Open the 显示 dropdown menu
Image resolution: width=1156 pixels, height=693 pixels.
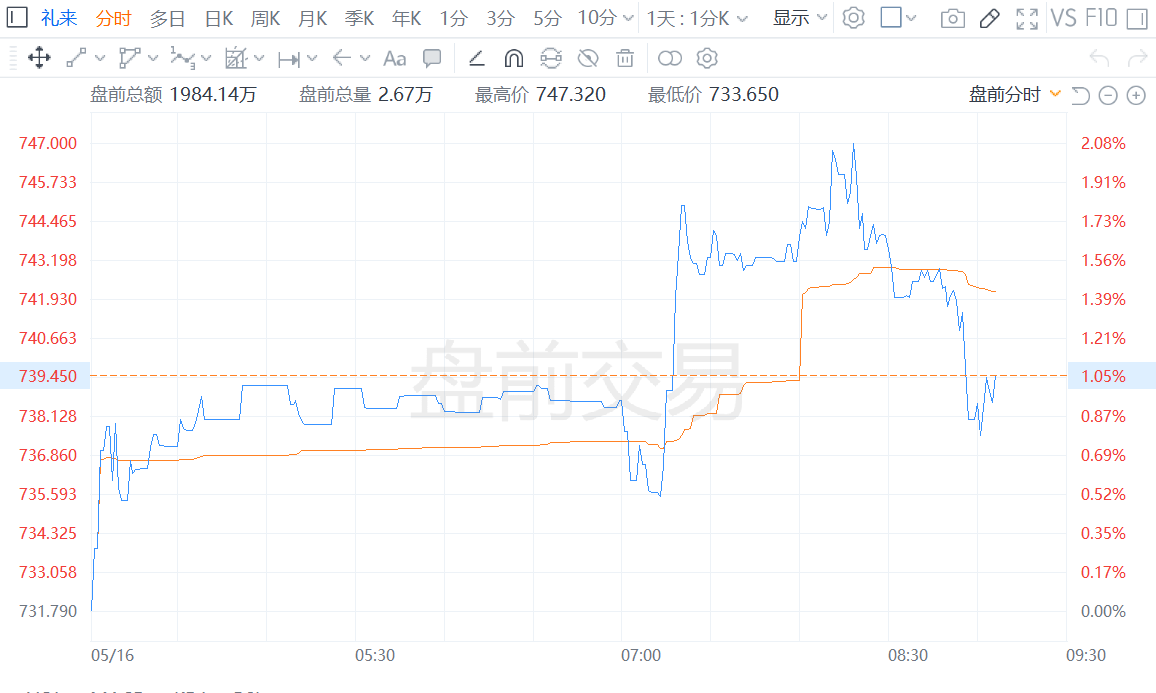pyautogui.click(x=800, y=18)
